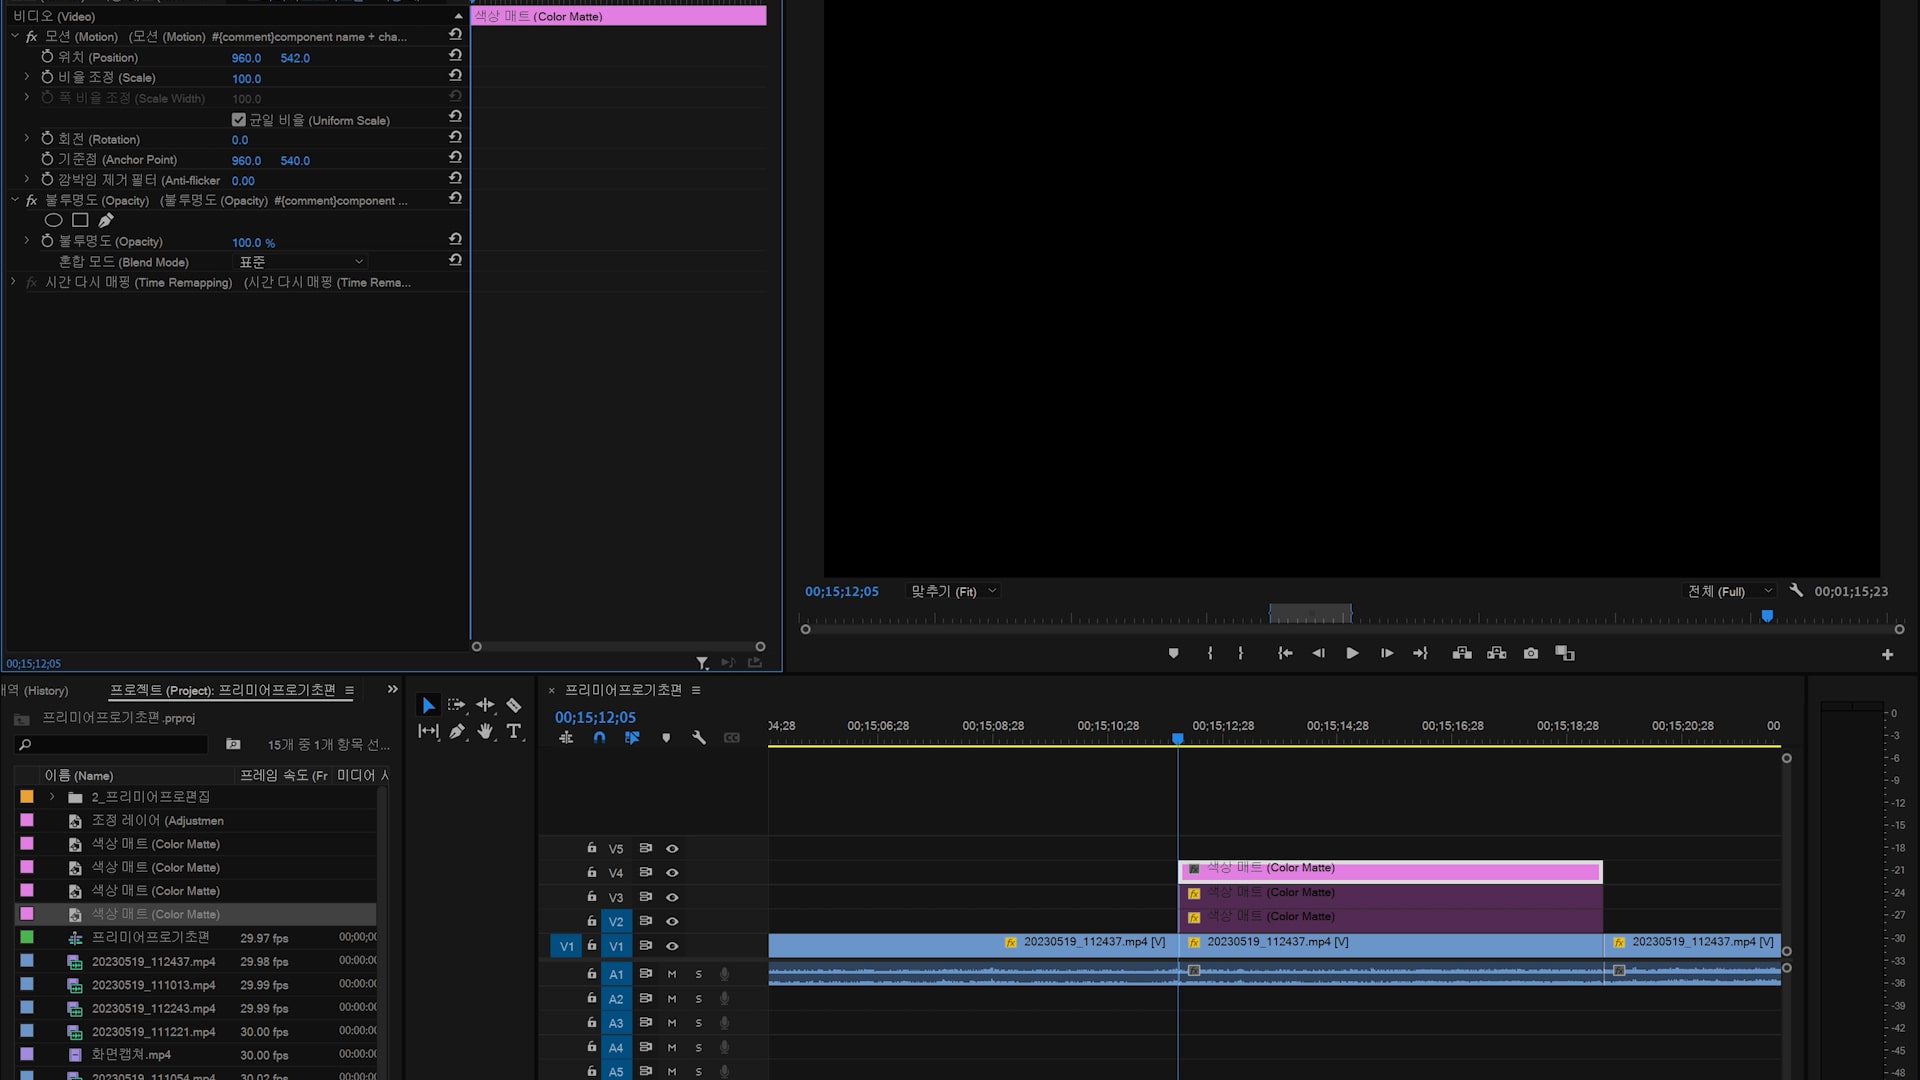Select the Type tool
Image resolution: width=1920 pixels, height=1080 pixels.
(x=514, y=731)
